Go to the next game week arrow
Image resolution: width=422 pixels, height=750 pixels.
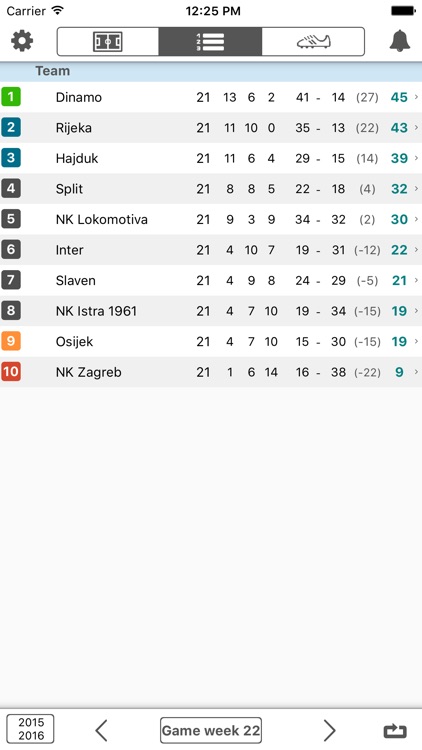coord(329,730)
